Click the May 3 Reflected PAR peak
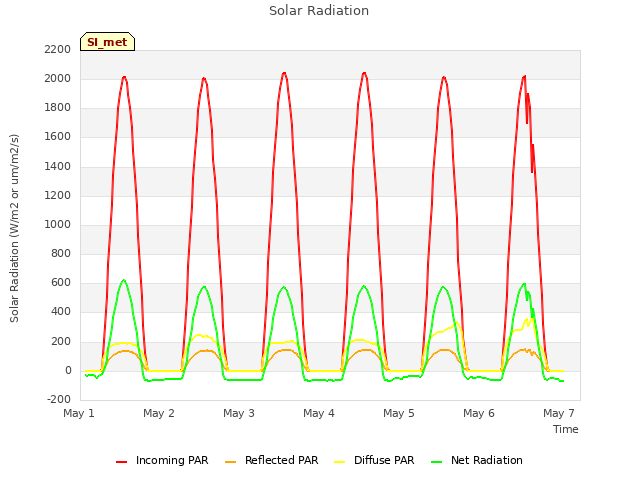Screen dimensions: 640x480 286,350
